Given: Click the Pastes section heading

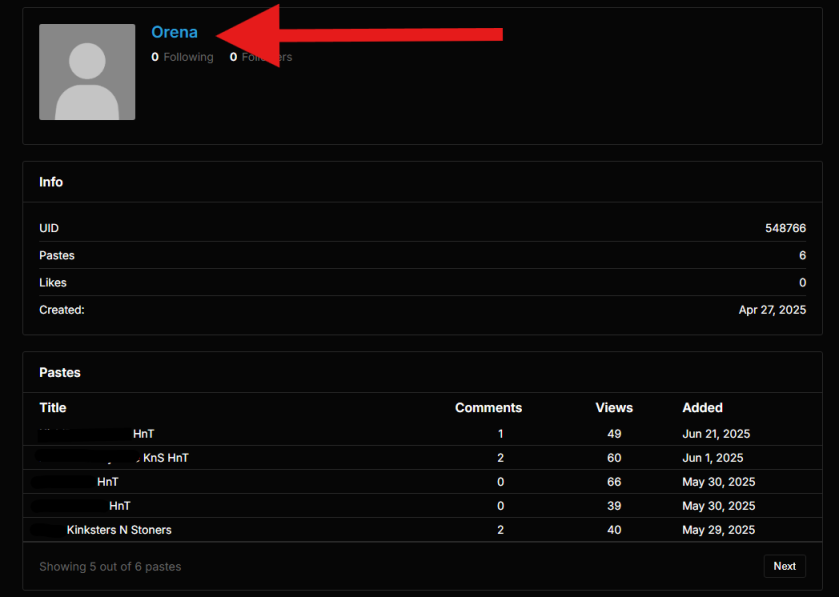Looking at the screenshot, I should pos(60,373).
